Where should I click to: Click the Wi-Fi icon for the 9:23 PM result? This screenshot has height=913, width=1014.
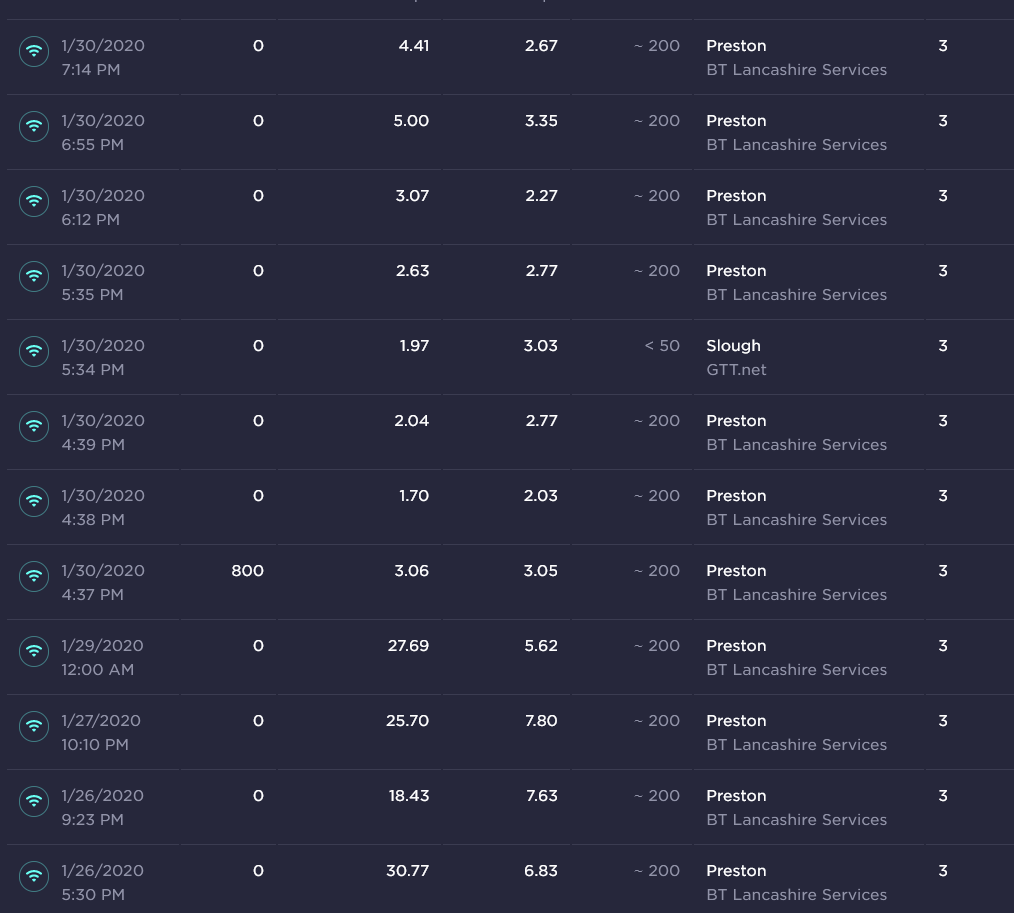34,801
